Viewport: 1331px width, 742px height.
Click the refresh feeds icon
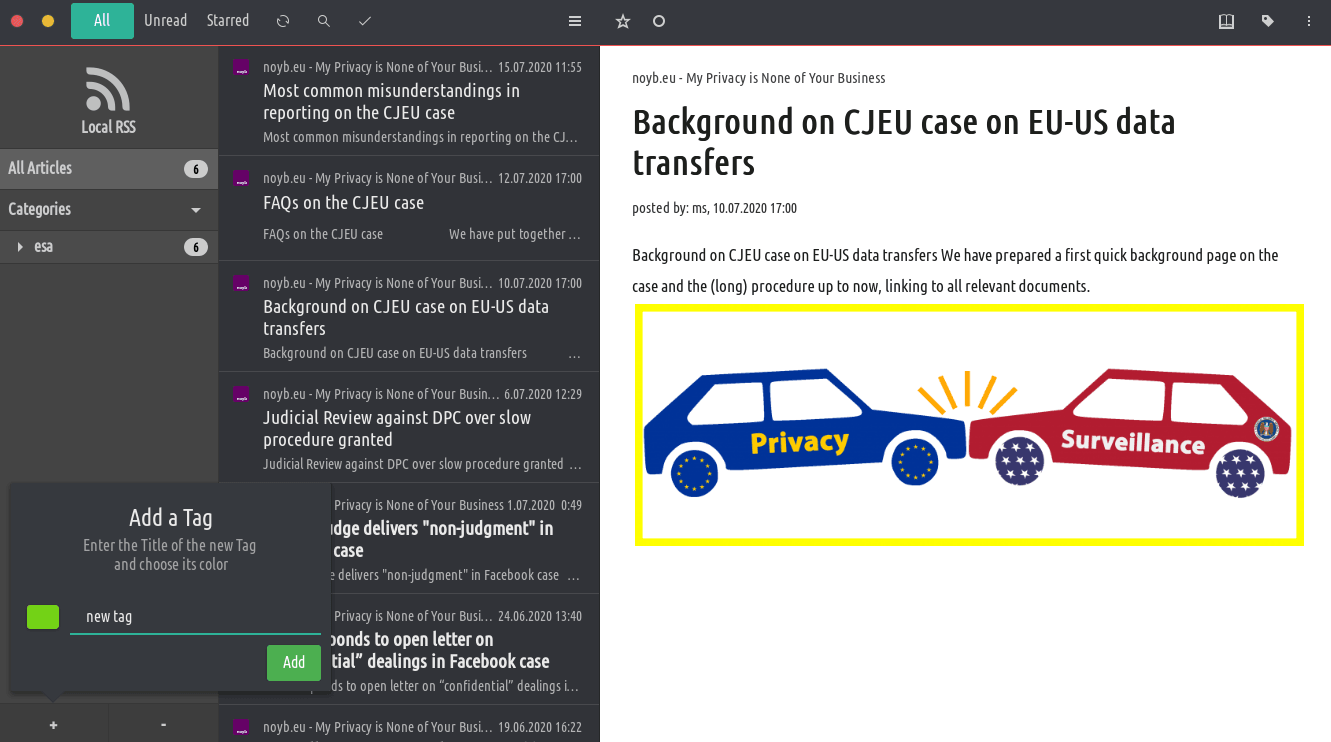coord(283,21)
